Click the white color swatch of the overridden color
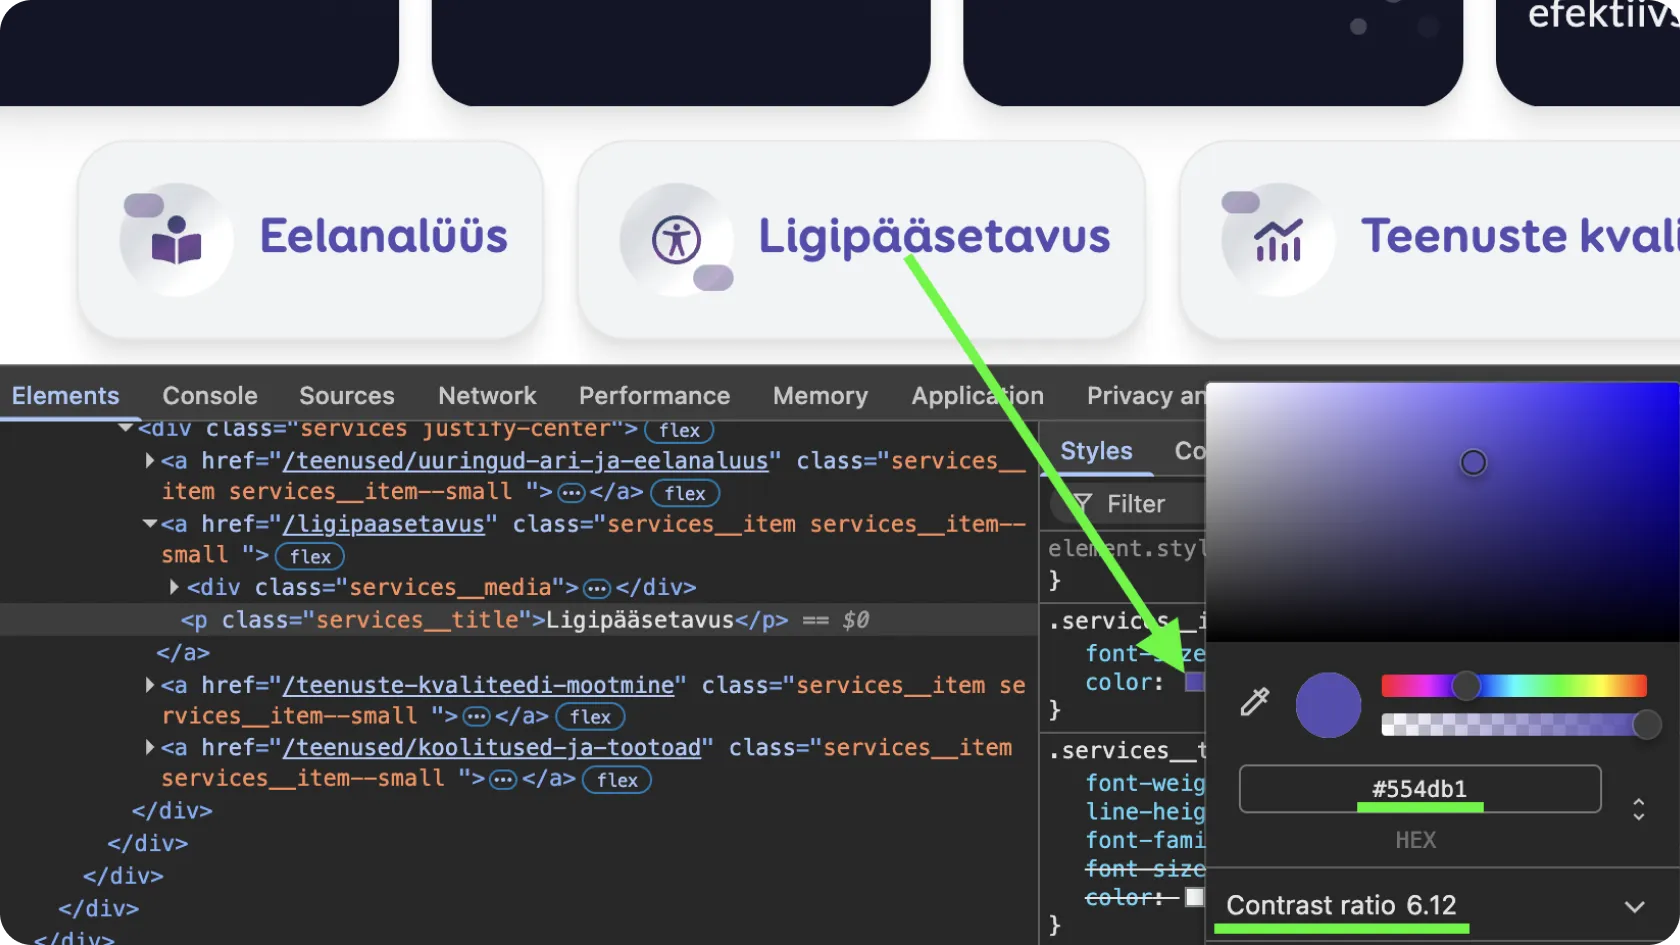 coord(1194,897)
